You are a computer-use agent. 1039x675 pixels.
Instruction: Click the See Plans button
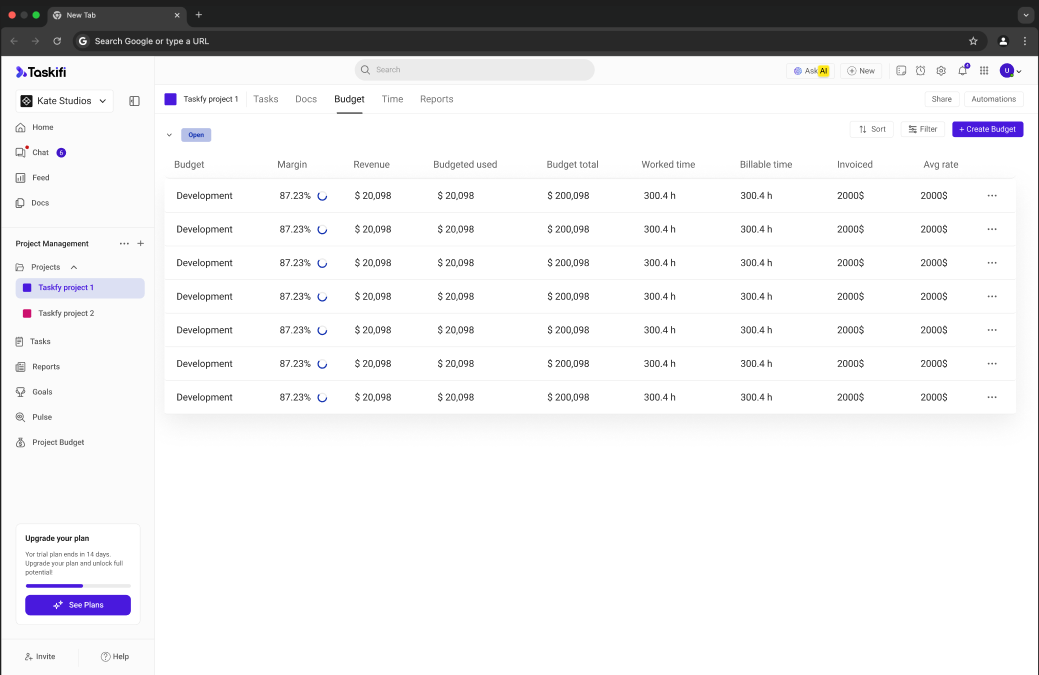pyautogui.click(x=78, y=605)
